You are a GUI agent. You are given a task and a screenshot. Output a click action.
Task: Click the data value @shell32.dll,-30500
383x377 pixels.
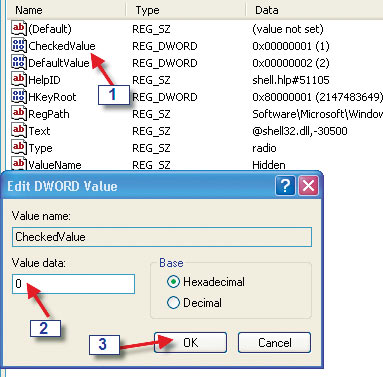(x=300, y=131)
